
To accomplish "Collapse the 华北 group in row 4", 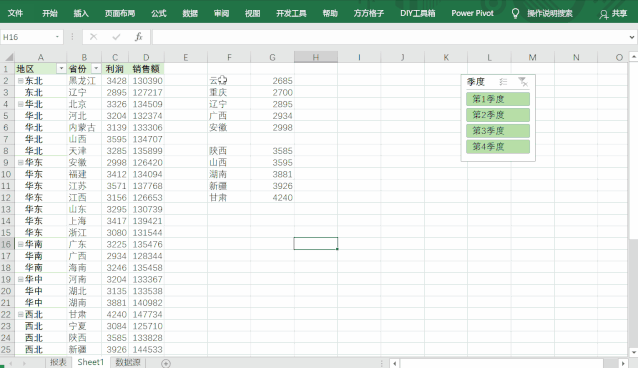I will point(20,104).
